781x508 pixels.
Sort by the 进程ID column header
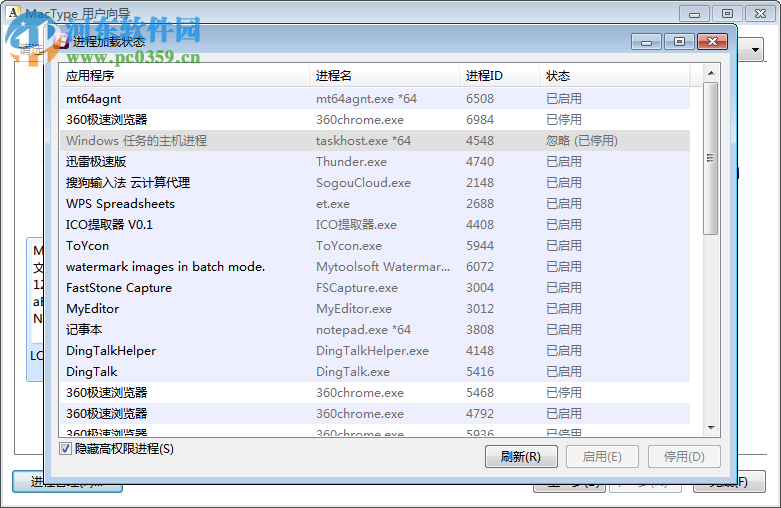499,76
